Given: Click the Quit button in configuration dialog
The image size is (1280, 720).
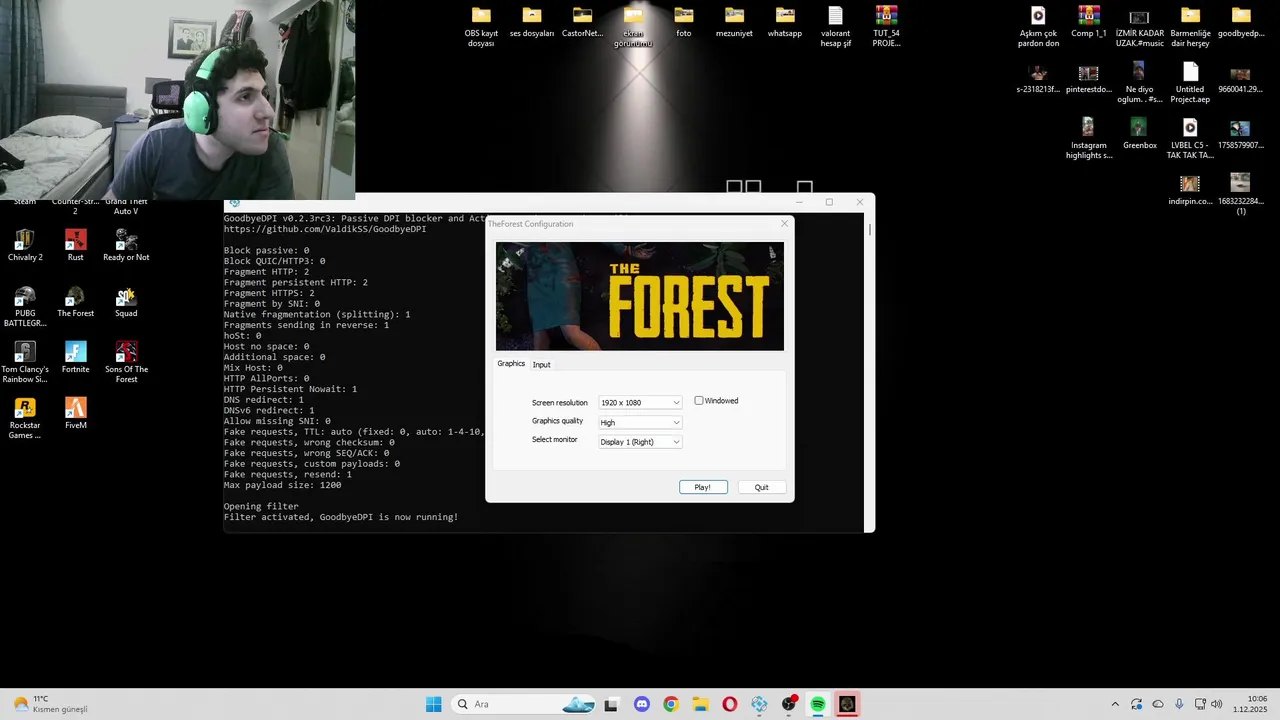Looking at the screenshot, I should pos(761,487).
